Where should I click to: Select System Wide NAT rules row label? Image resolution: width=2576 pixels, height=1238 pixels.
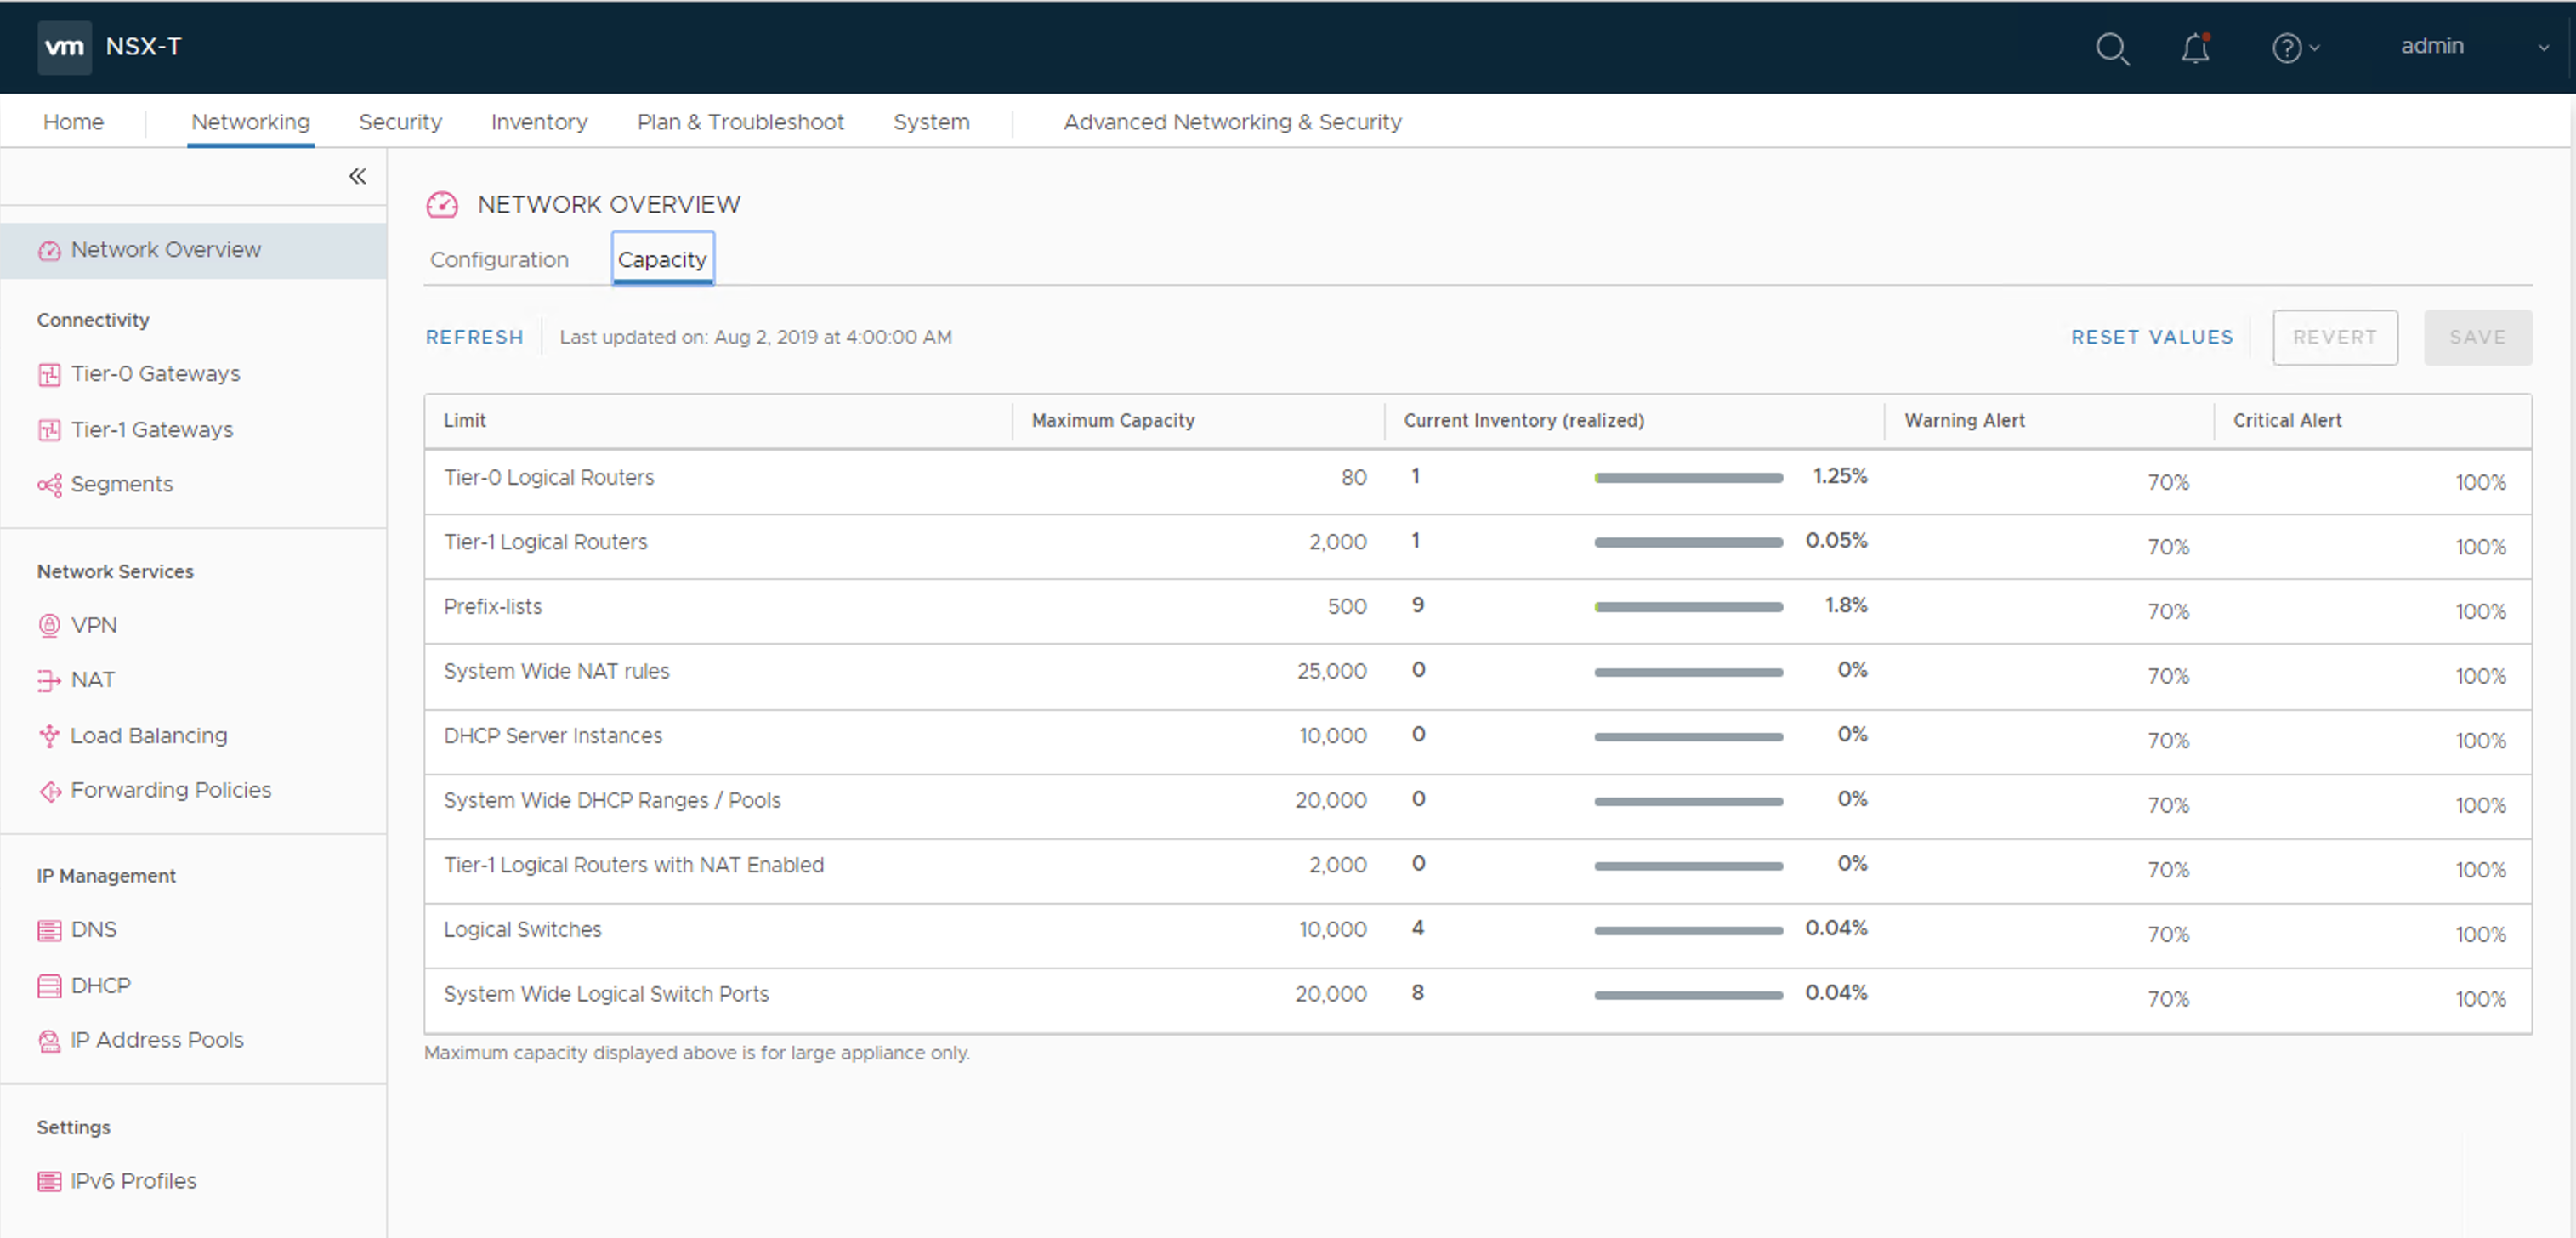pos(557,671)
